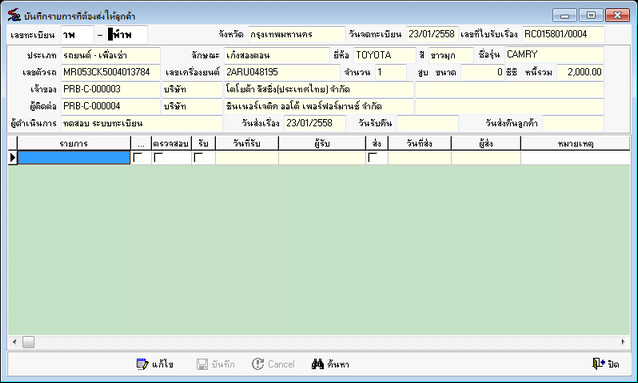Click the disabled save floppy disk icon
This screenshot has height=383, width=638.
pos(202,364)
